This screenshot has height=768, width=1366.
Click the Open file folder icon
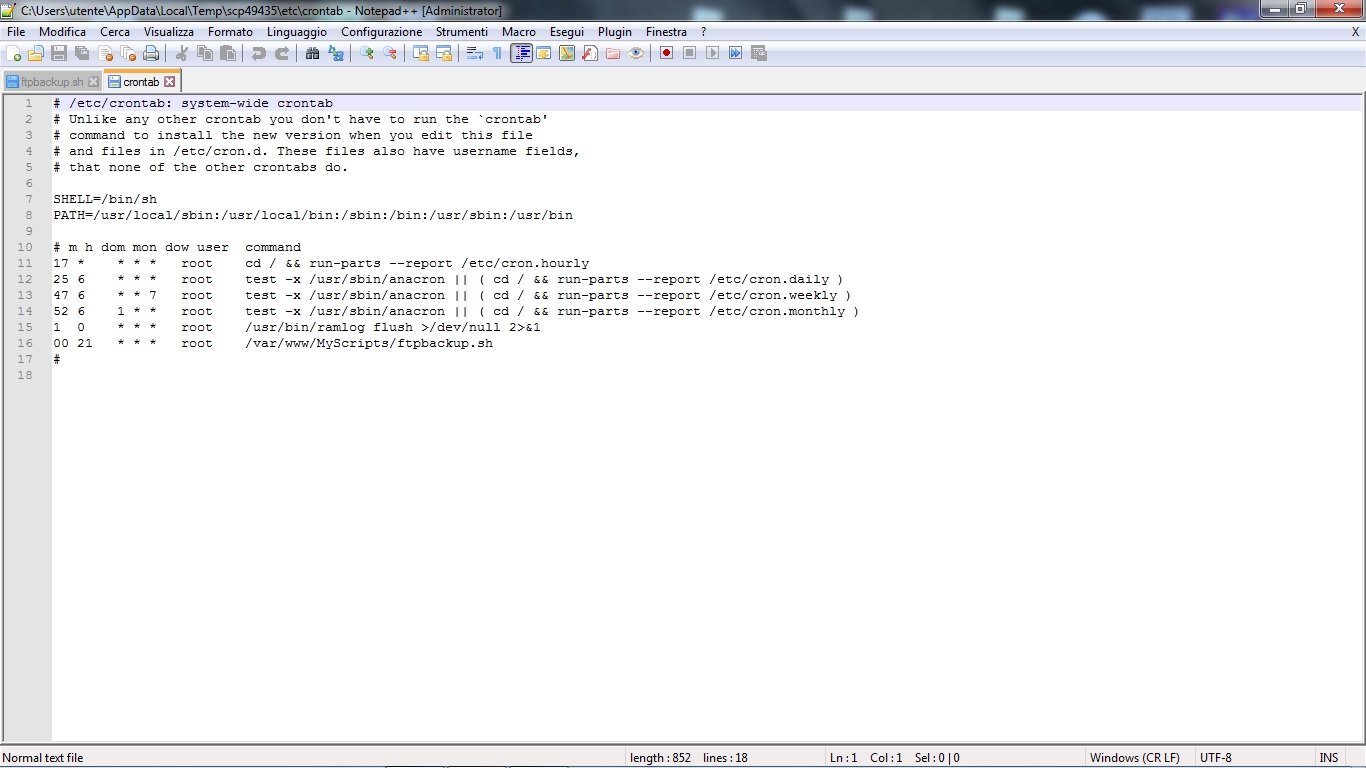pos(36,53)
